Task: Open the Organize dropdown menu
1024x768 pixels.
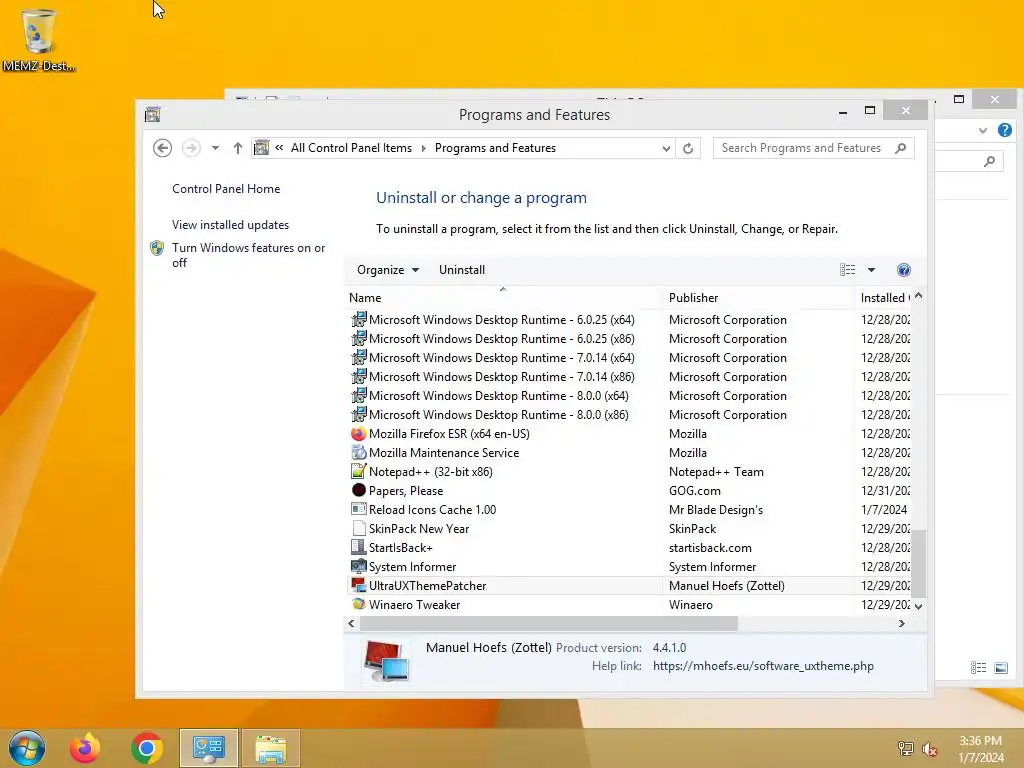Action: (388, 270)
